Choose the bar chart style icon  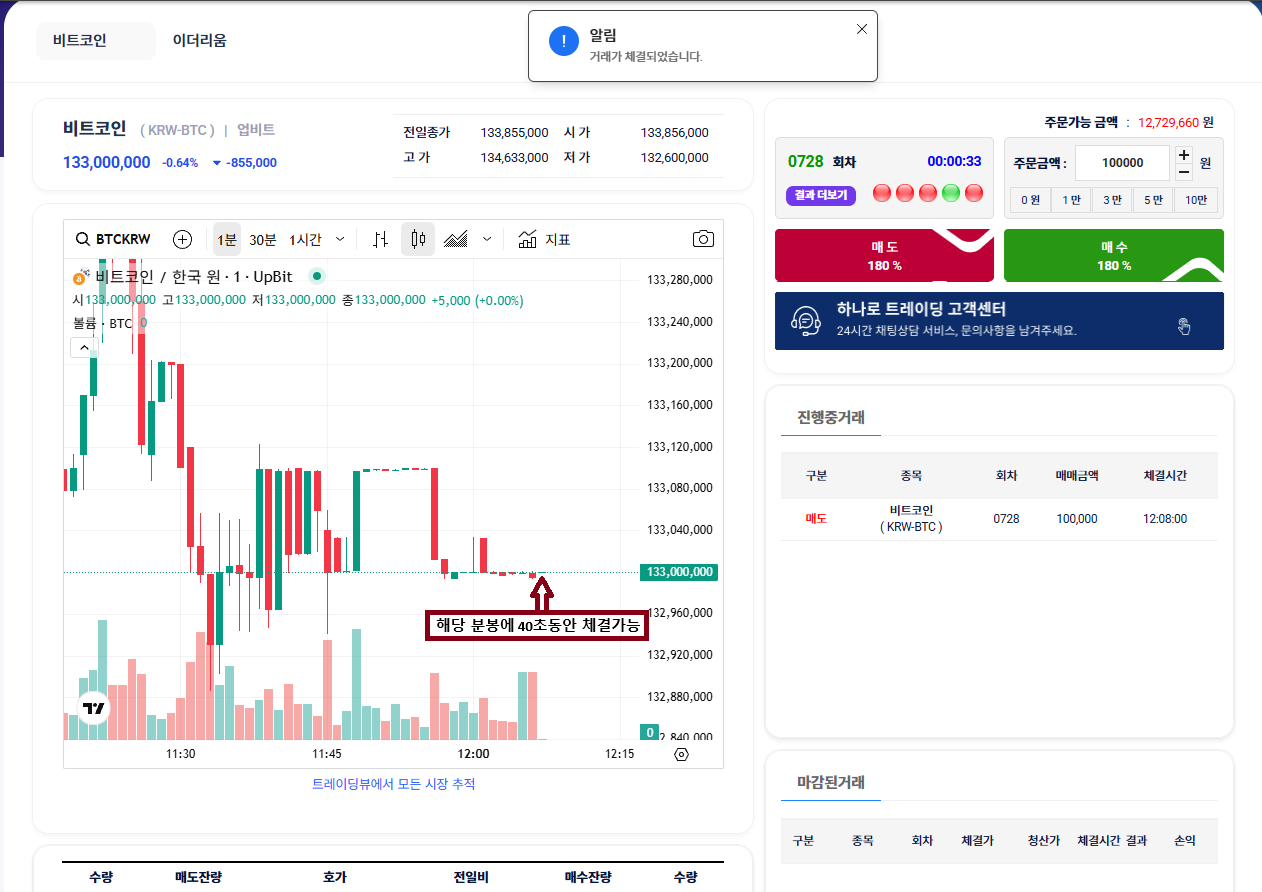[x=380, y=239]
